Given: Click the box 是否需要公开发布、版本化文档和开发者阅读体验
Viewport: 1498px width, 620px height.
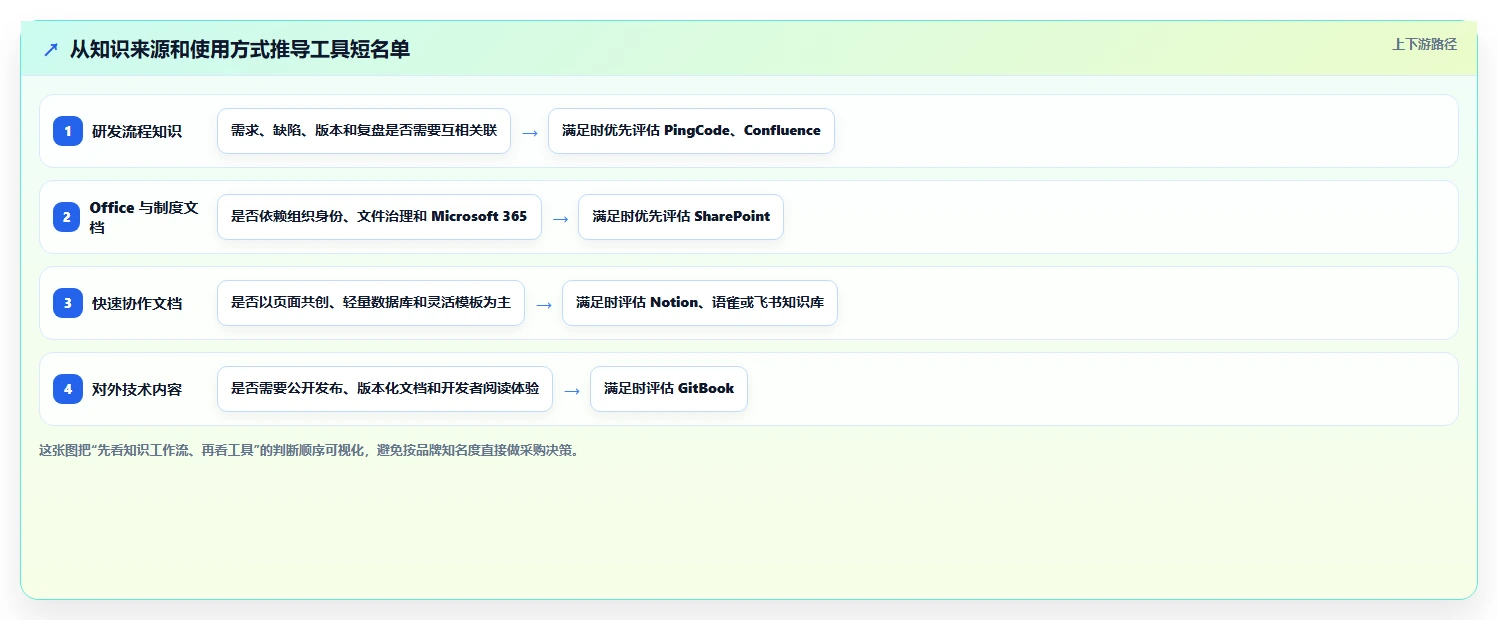Looking at the screenshot, I should (x=385, y=389).
